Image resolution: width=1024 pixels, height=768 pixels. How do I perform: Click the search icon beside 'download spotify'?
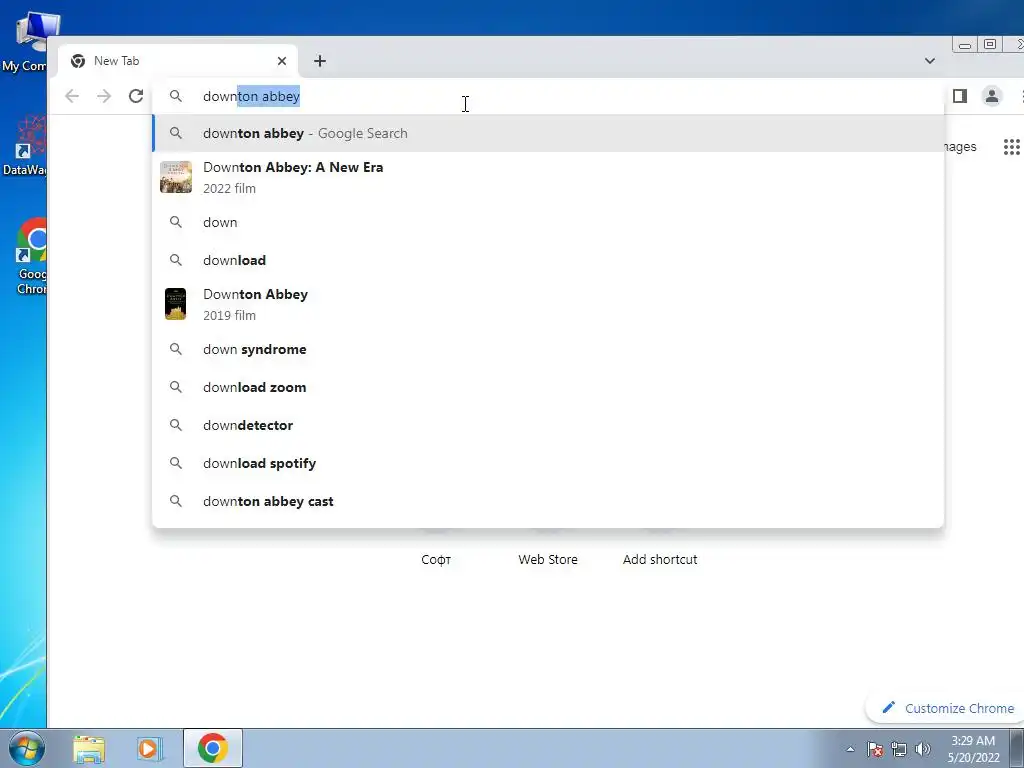[176, 462]
